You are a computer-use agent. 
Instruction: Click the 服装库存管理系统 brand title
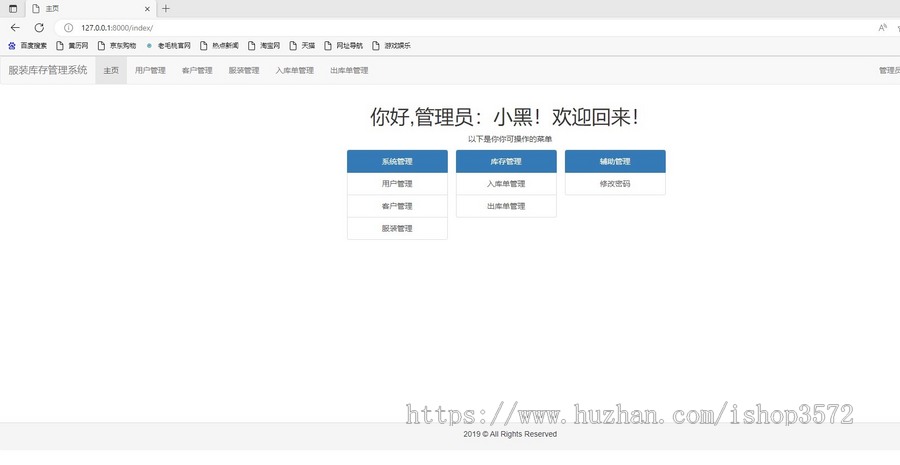(48, 70)
